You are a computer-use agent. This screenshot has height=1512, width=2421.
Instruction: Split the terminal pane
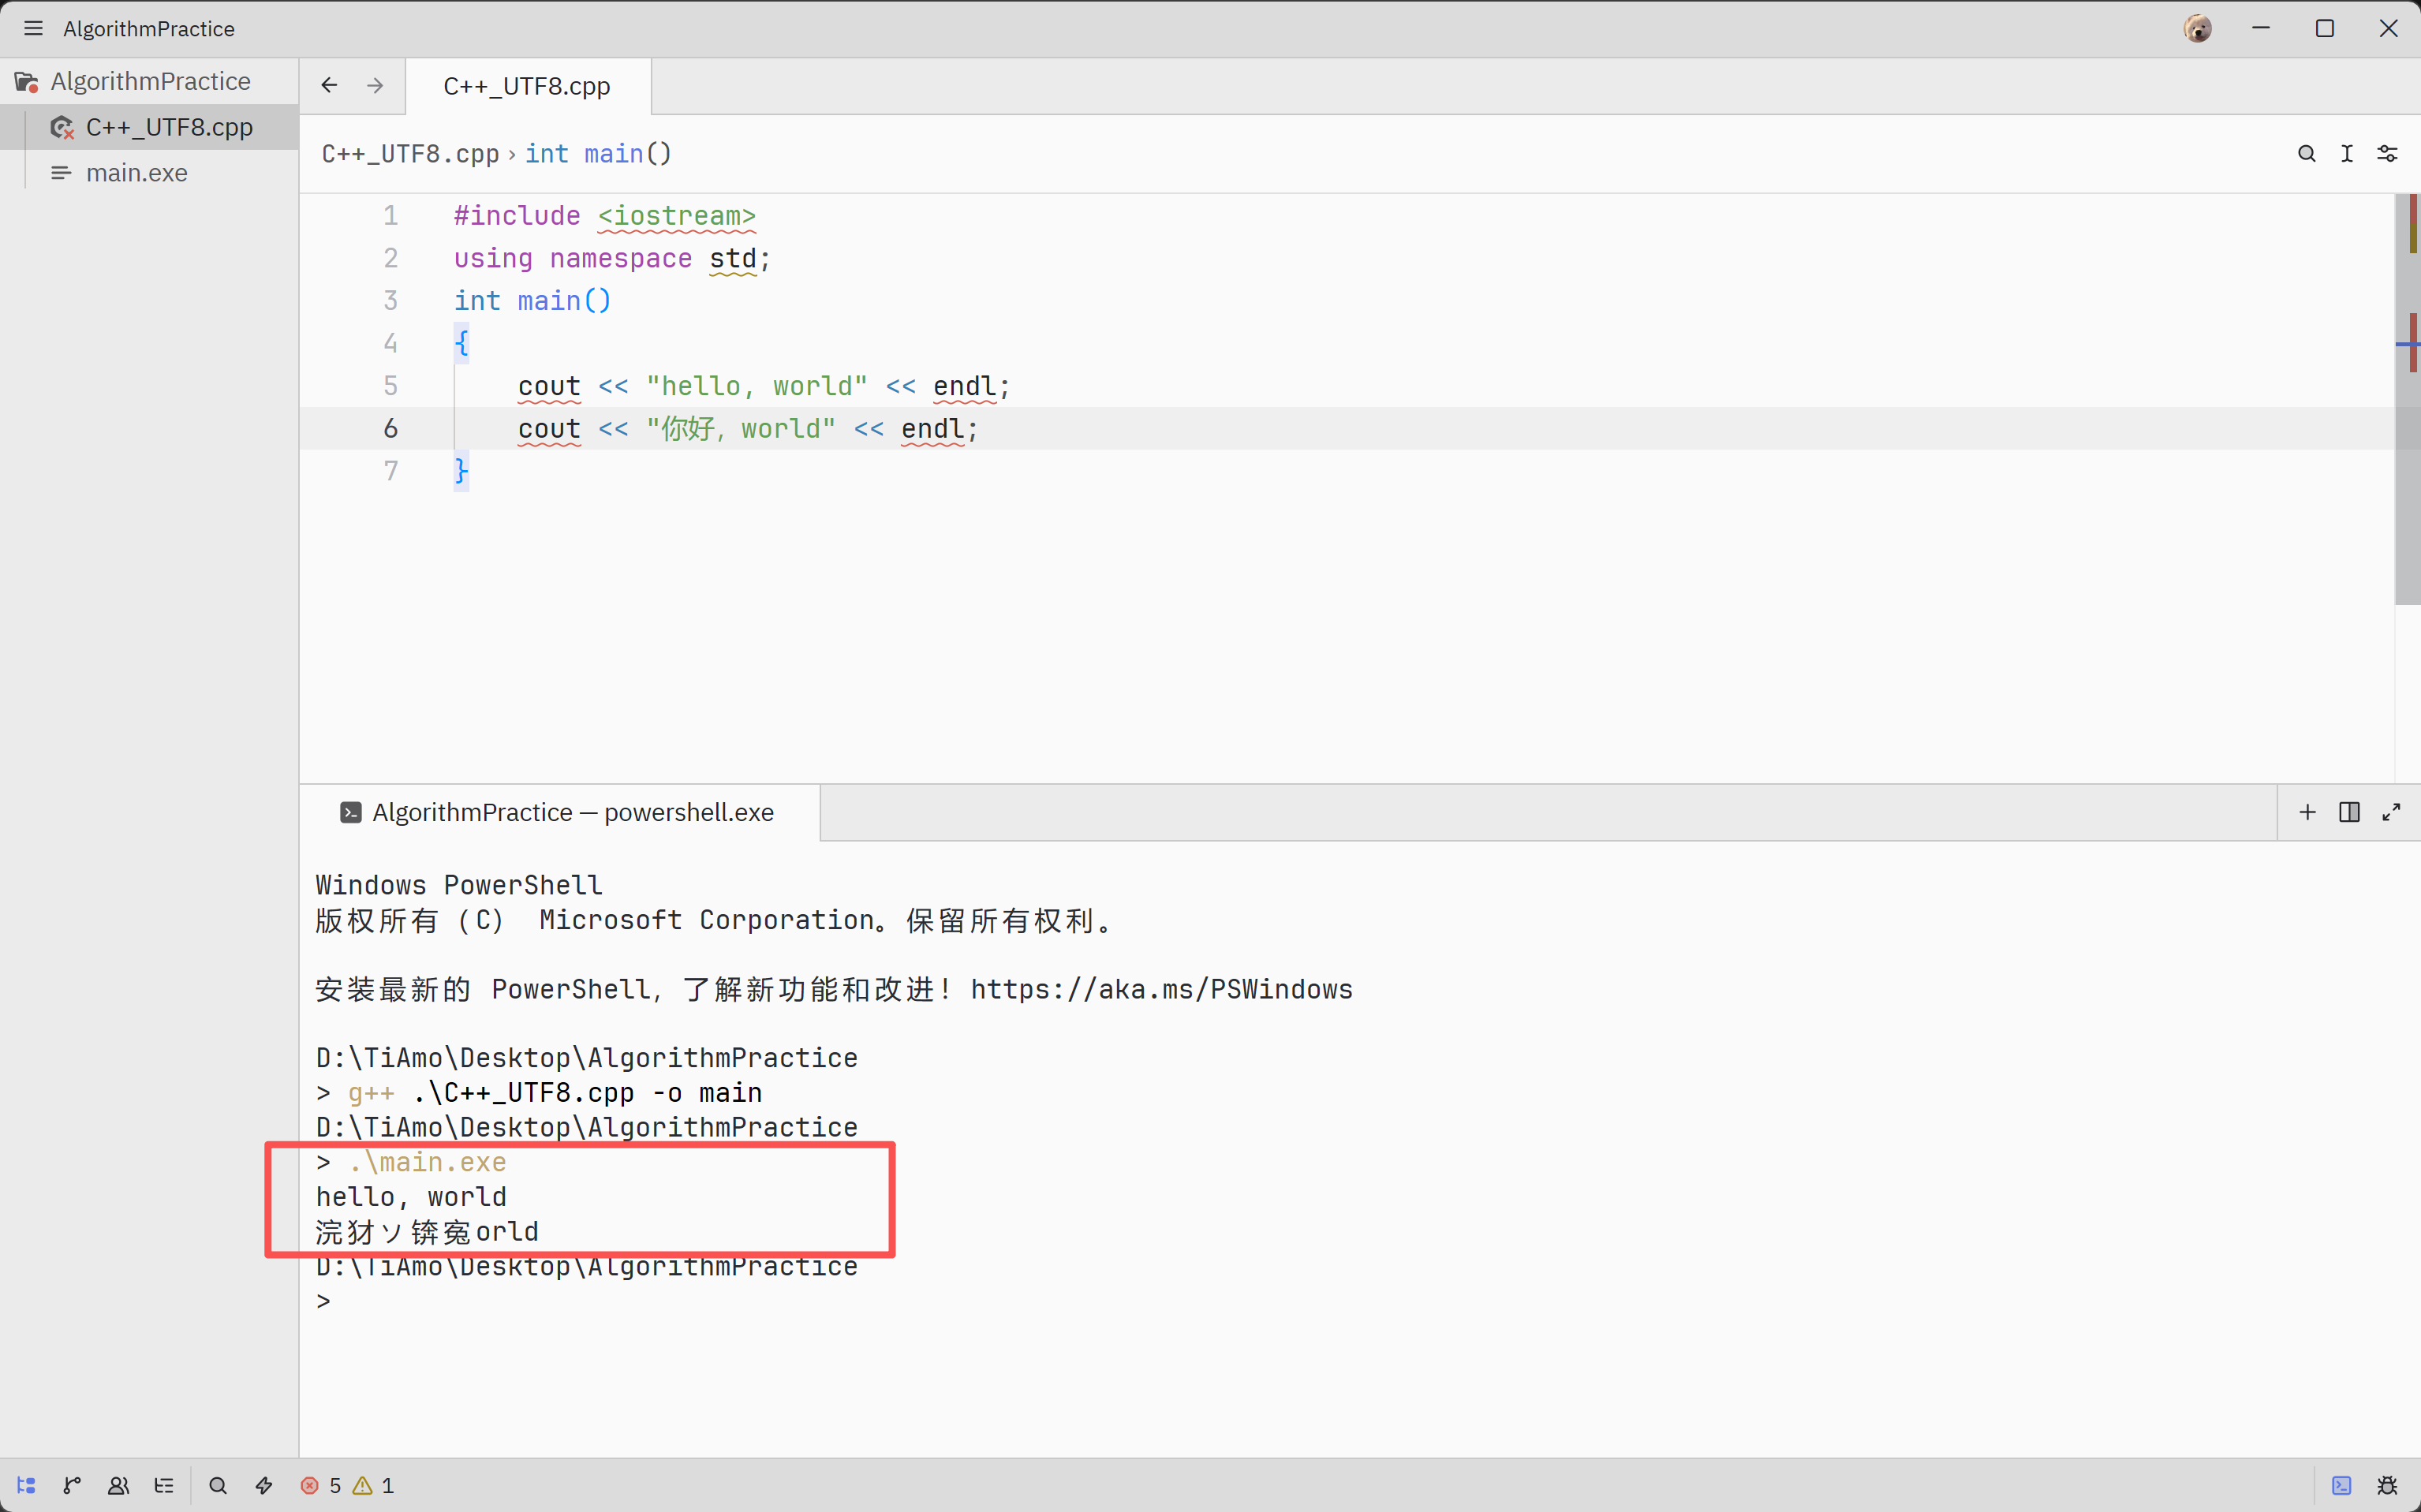pos(2350,812)
